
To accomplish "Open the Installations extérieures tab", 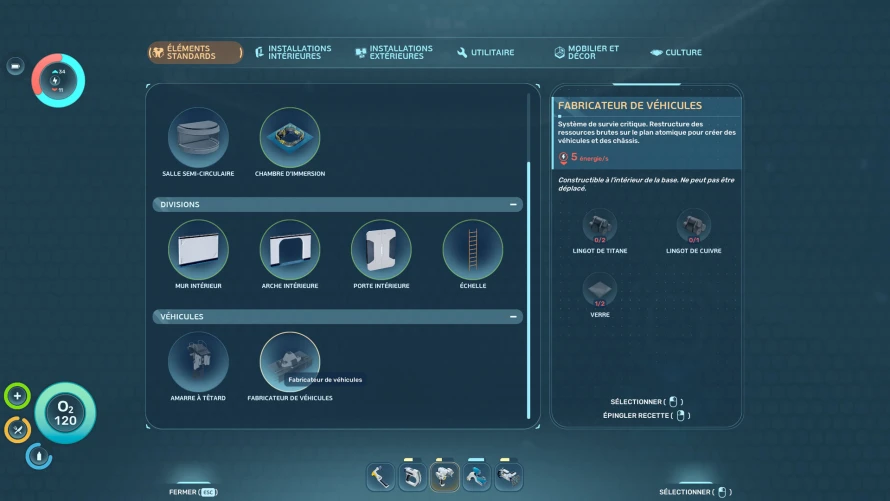I will 394,52.
